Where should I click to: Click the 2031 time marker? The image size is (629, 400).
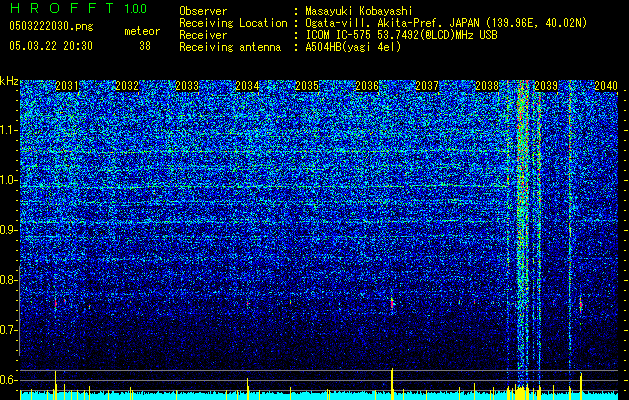coord(67,86)
